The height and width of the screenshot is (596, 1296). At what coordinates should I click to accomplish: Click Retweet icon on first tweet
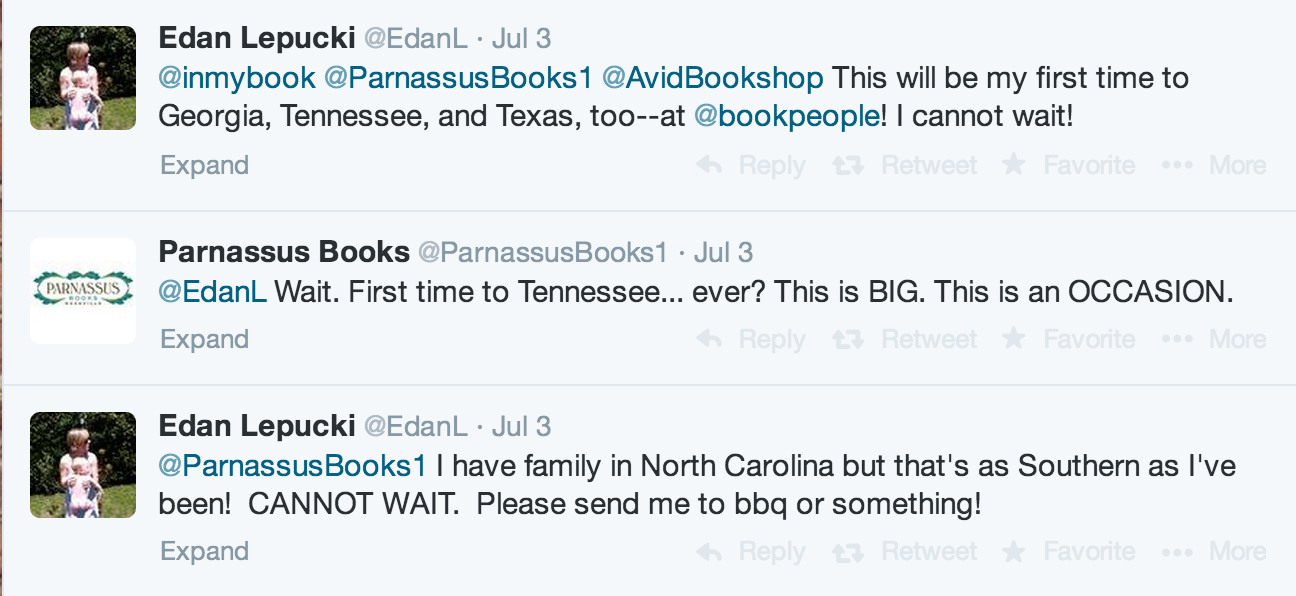click(x=848, y=165)
